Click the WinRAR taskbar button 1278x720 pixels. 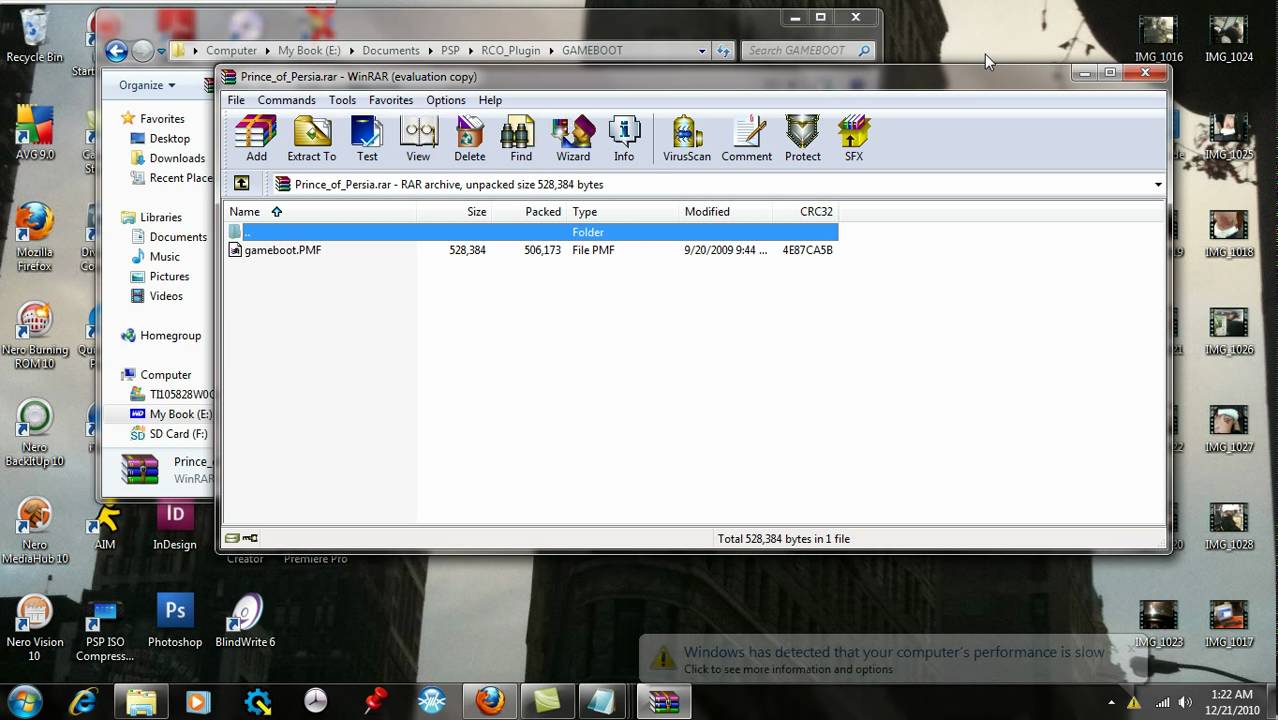[663, 701]
